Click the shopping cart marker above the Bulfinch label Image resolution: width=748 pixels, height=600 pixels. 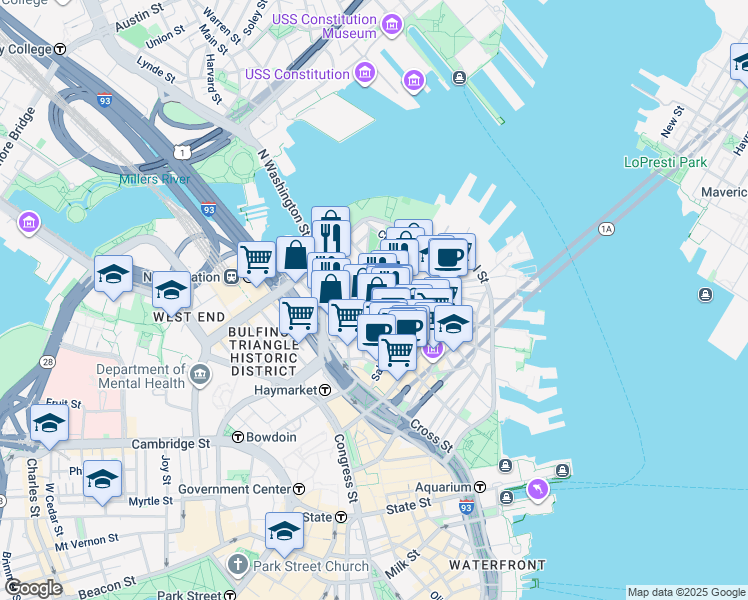click(299, 317)
